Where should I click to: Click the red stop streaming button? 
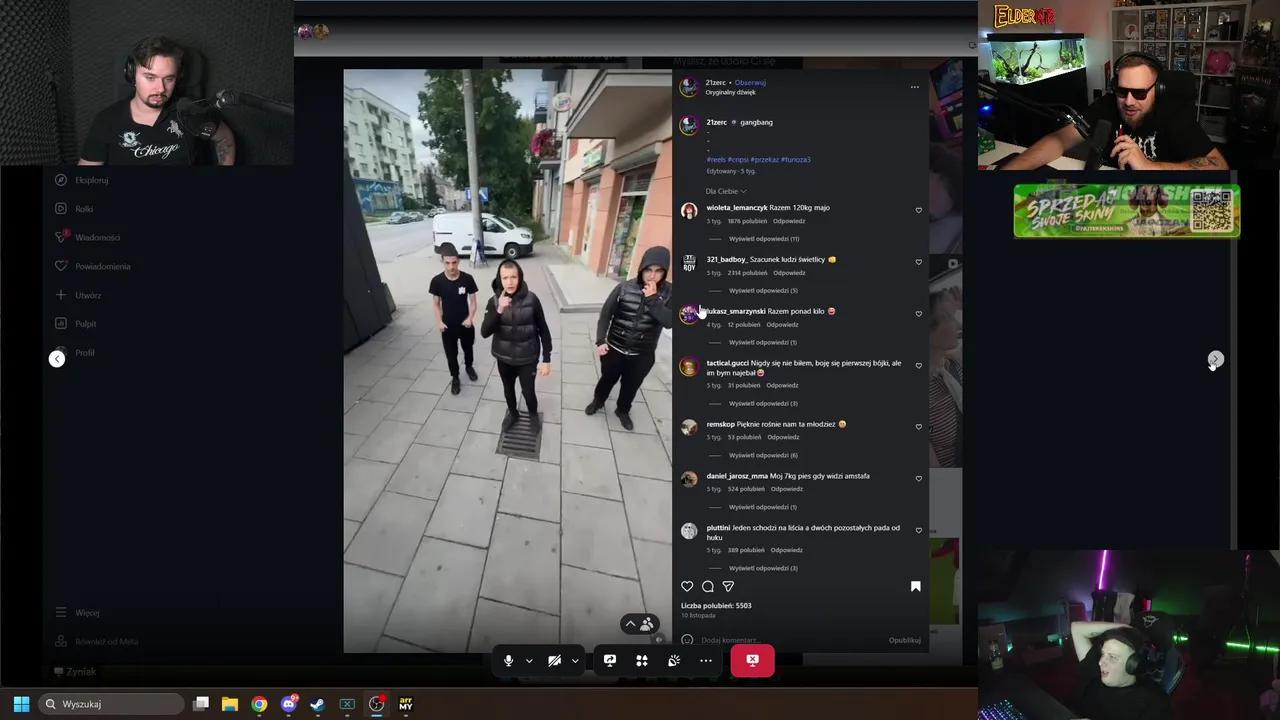click(752, 660)
